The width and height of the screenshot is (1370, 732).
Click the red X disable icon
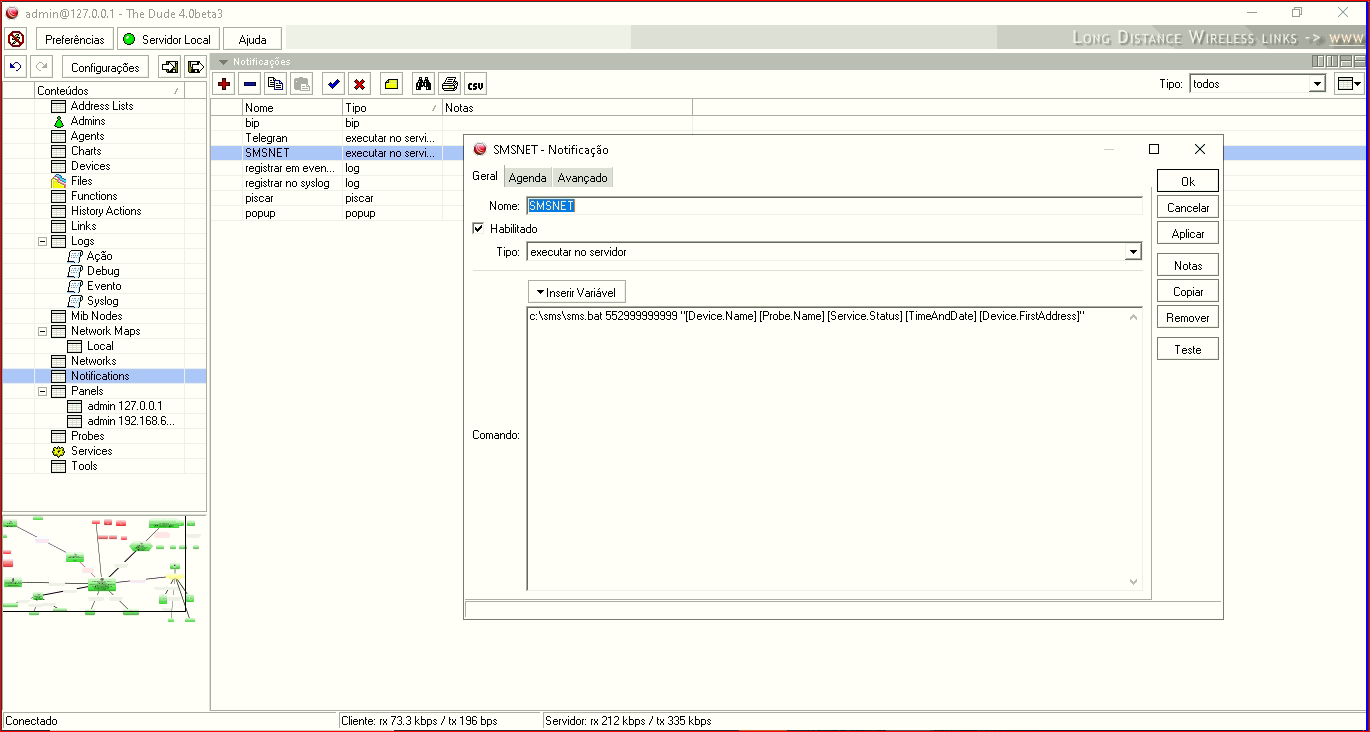tap(360, 85)
